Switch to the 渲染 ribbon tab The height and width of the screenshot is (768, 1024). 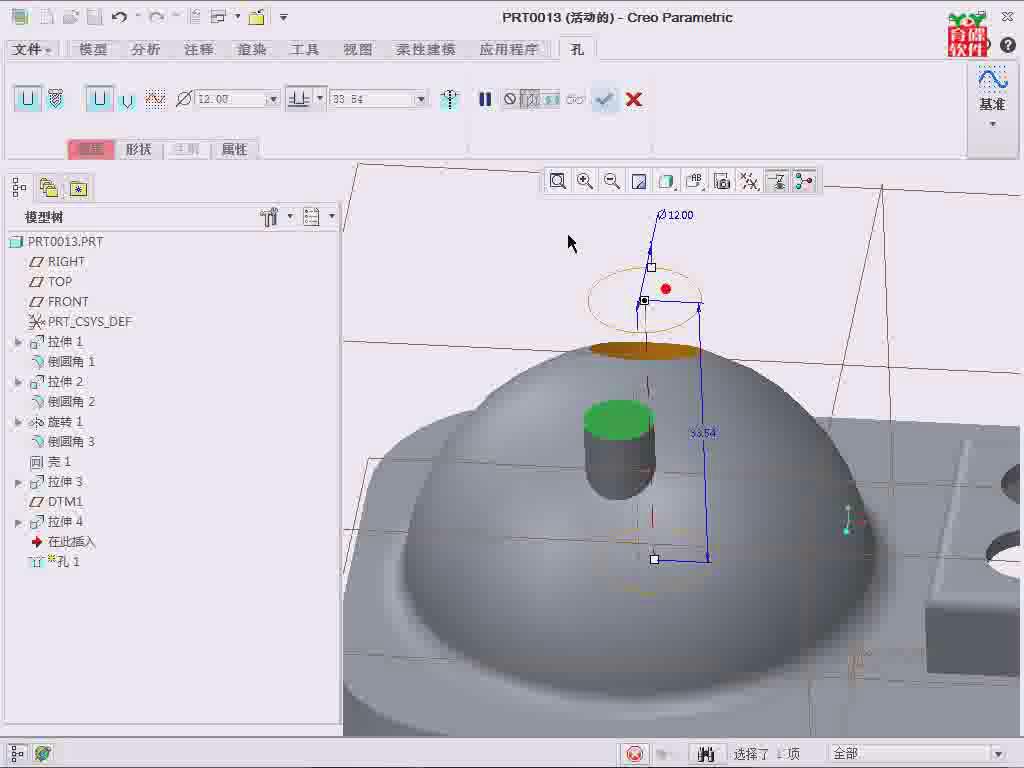tap(251, 49)
